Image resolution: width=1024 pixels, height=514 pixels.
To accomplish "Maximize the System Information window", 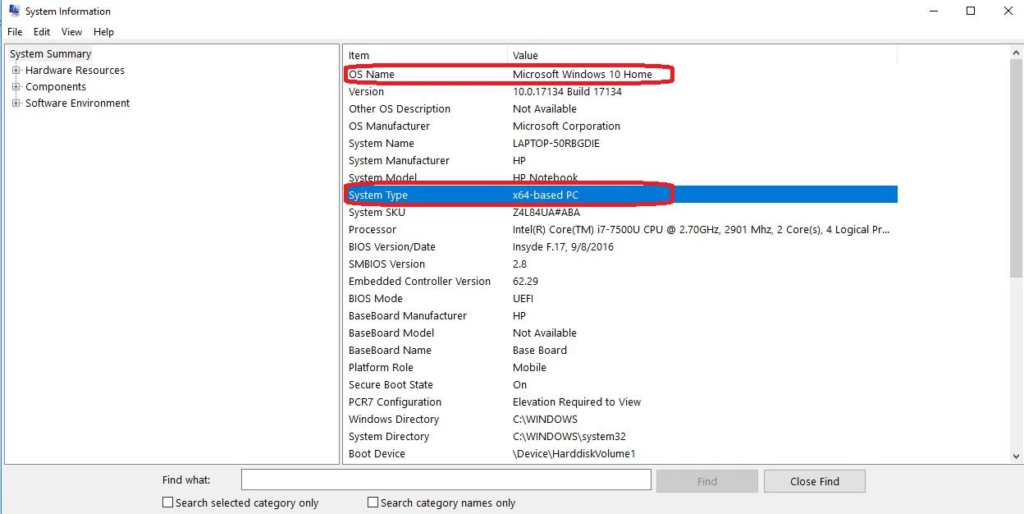I will [x=970, y=11].
